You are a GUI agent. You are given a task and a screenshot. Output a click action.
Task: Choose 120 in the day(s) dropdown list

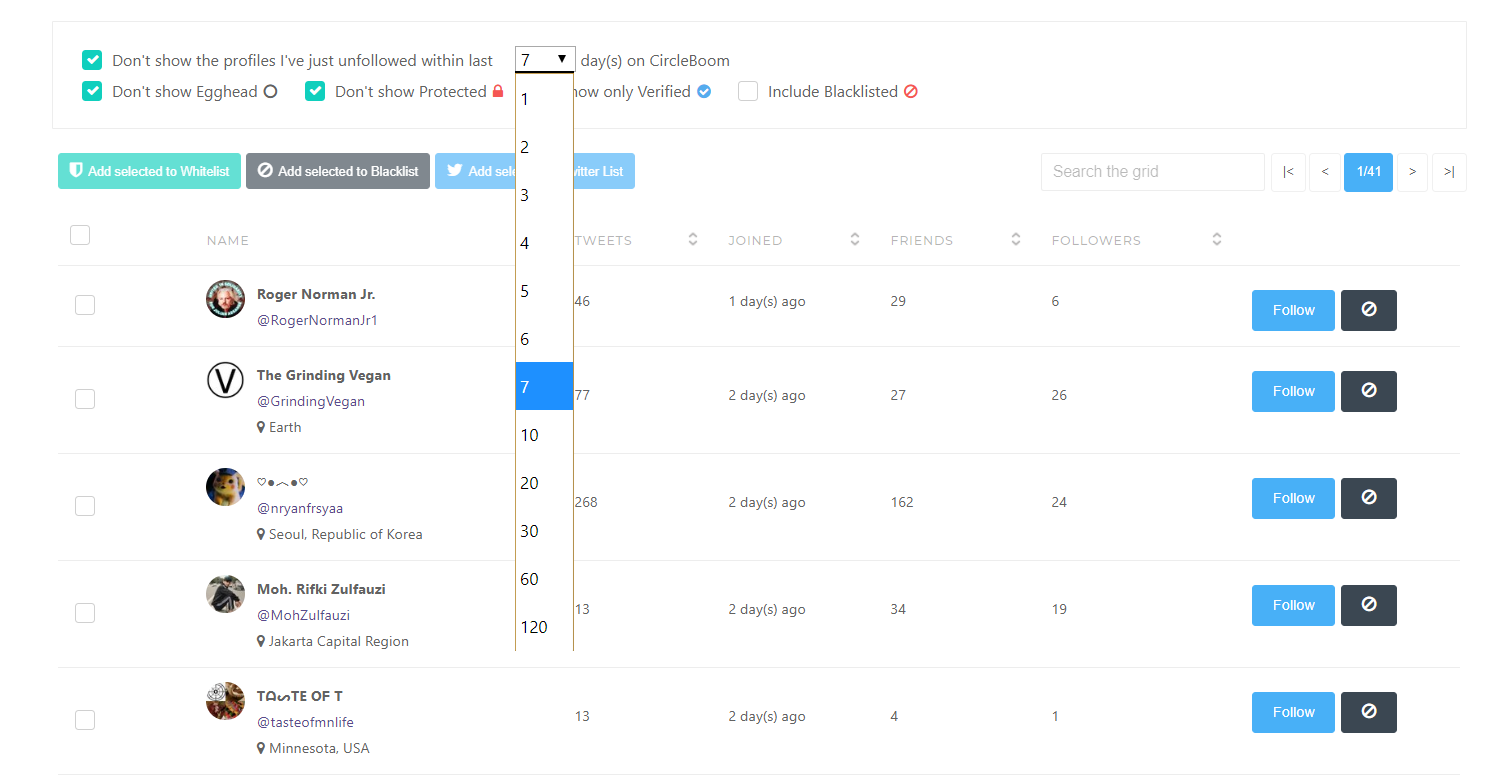[534, 627]
